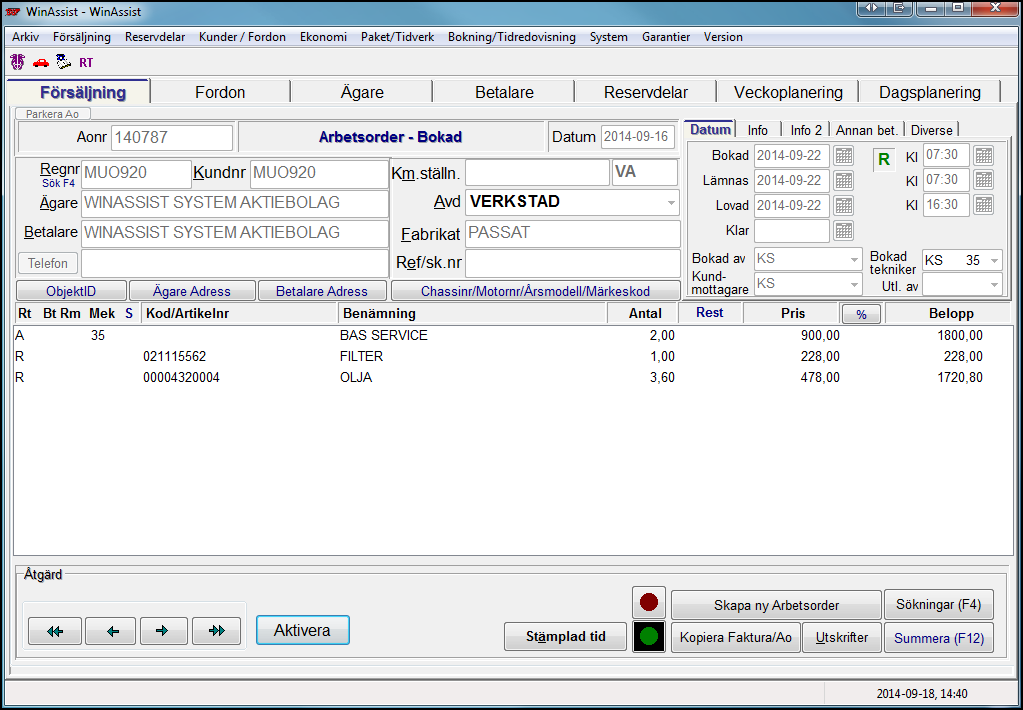Click the red stop light button
The width and height of the screenshot is (1023, 710).
pyautogui.click(x=649, y=602)
